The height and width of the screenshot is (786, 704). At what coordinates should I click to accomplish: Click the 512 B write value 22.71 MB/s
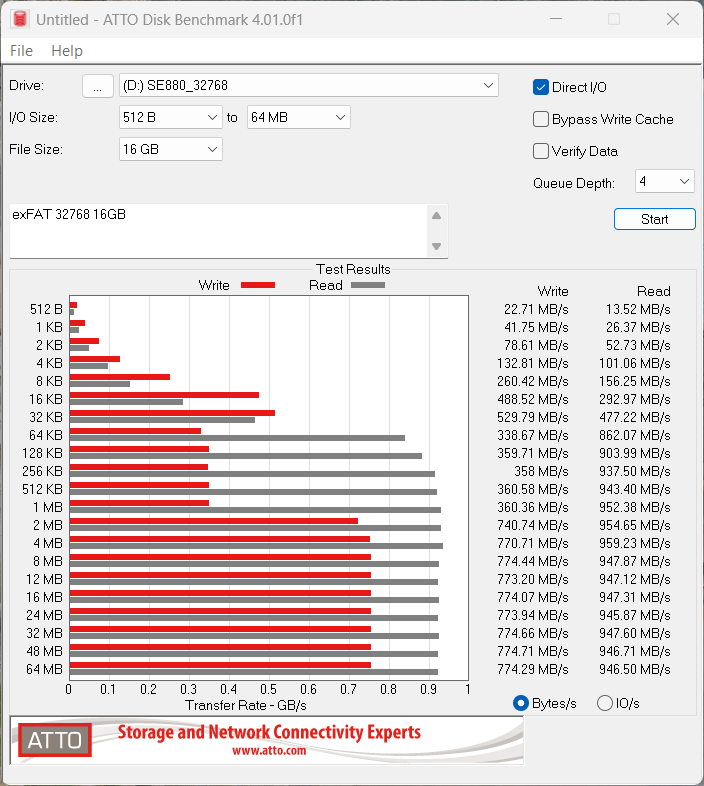click(x=536, y=309)
